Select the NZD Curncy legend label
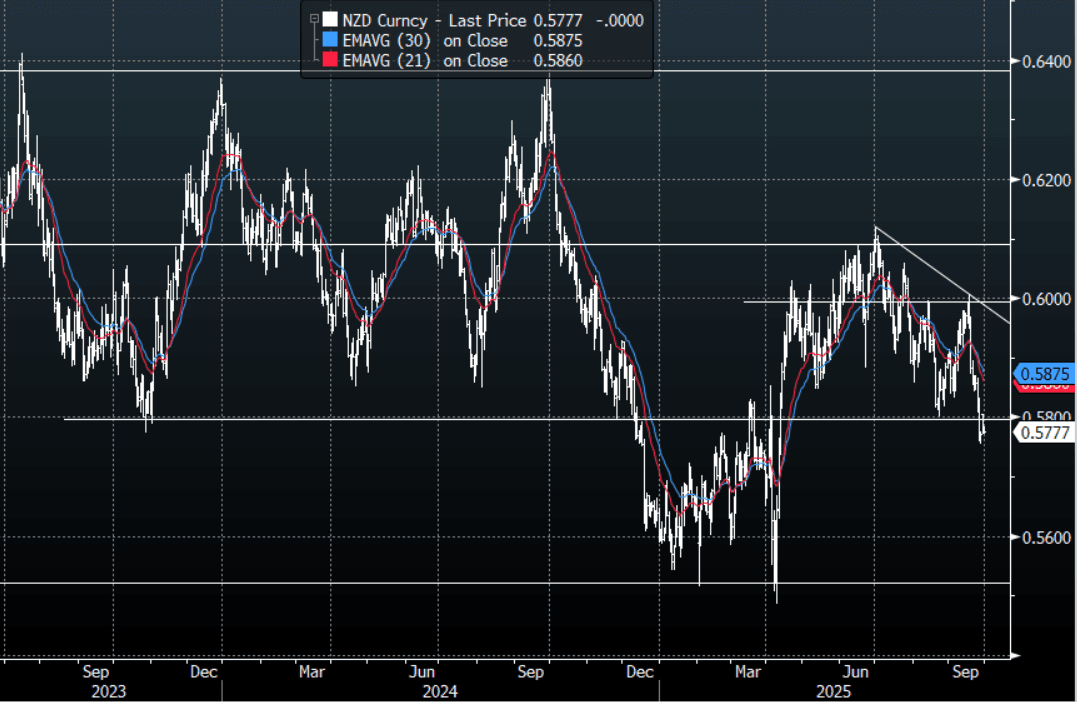Viewport: 1077px width, 702px height. coord(385,20)
